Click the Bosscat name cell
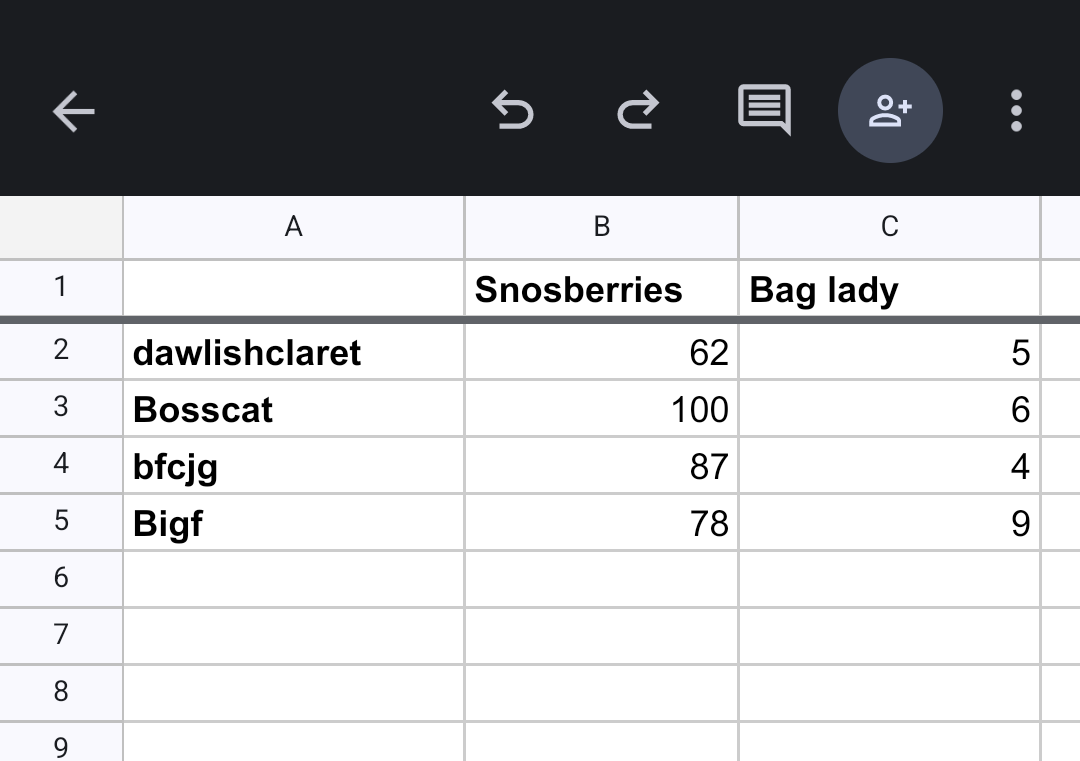Screen dimensions: 1080x761 [293, 409]
